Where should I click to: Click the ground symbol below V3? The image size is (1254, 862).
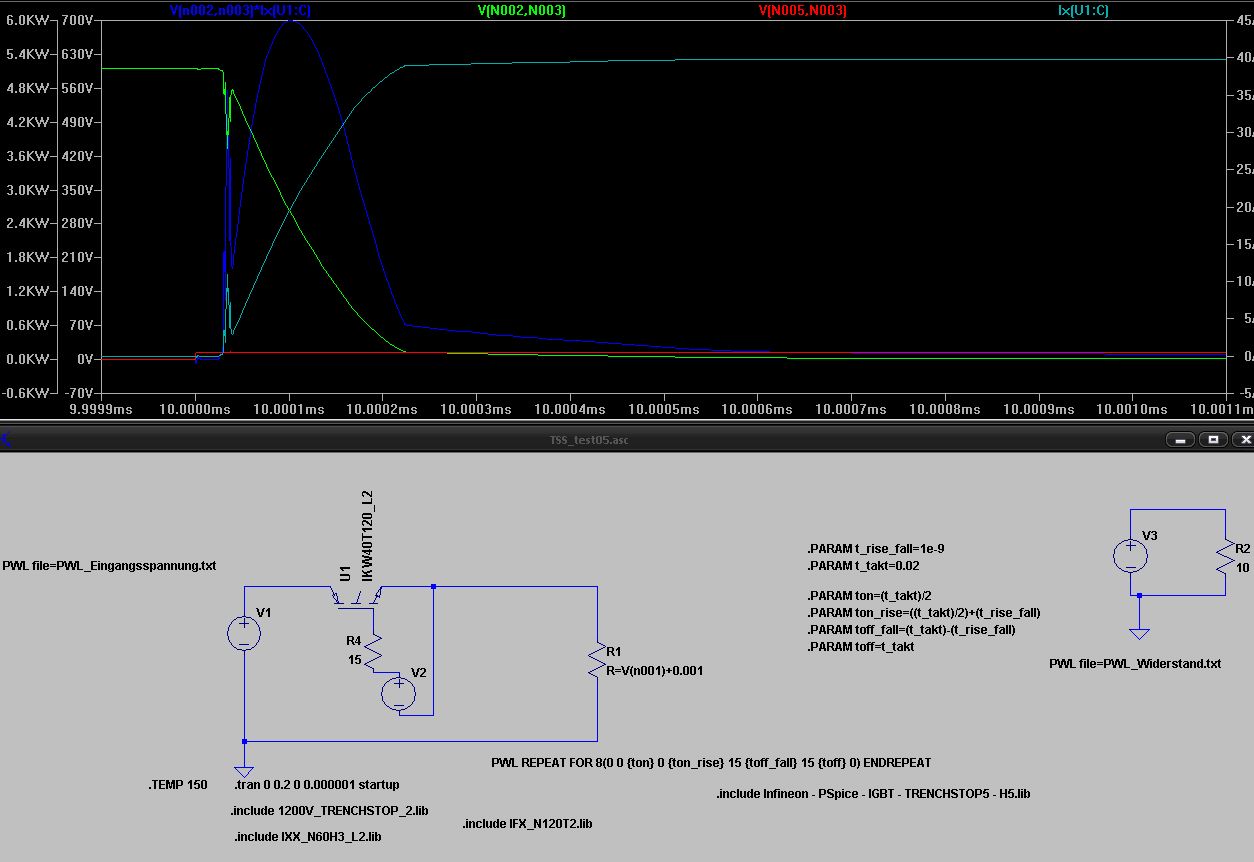coord(1140,632)
